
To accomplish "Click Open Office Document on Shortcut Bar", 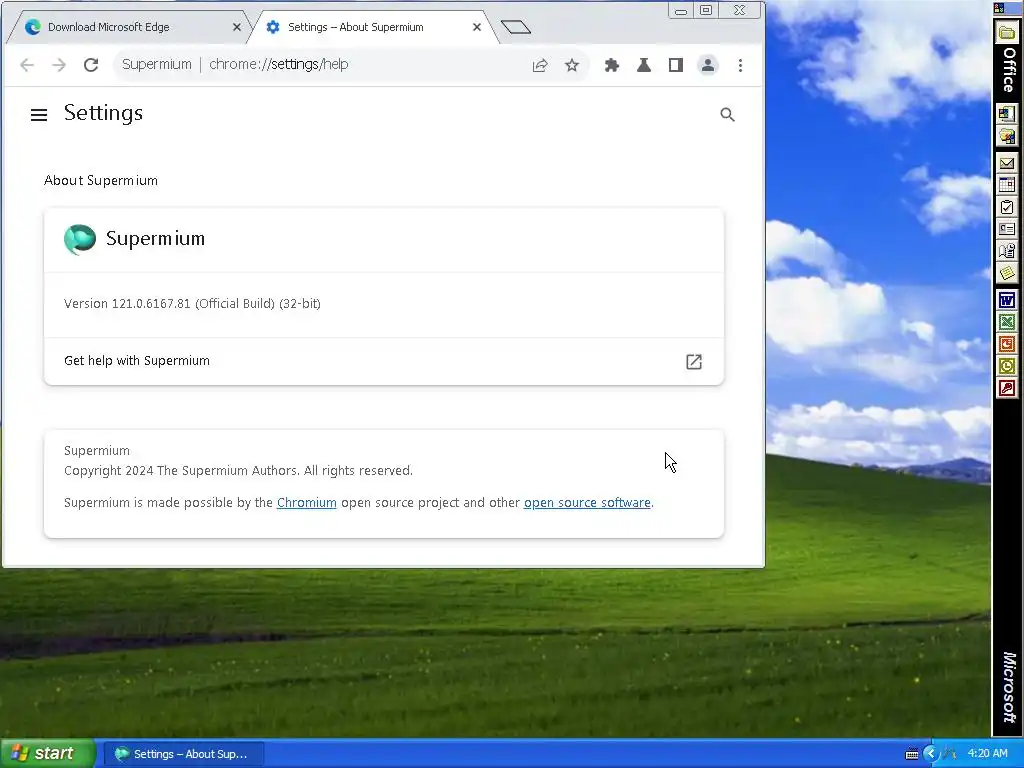I will [x=1006, y=136].
